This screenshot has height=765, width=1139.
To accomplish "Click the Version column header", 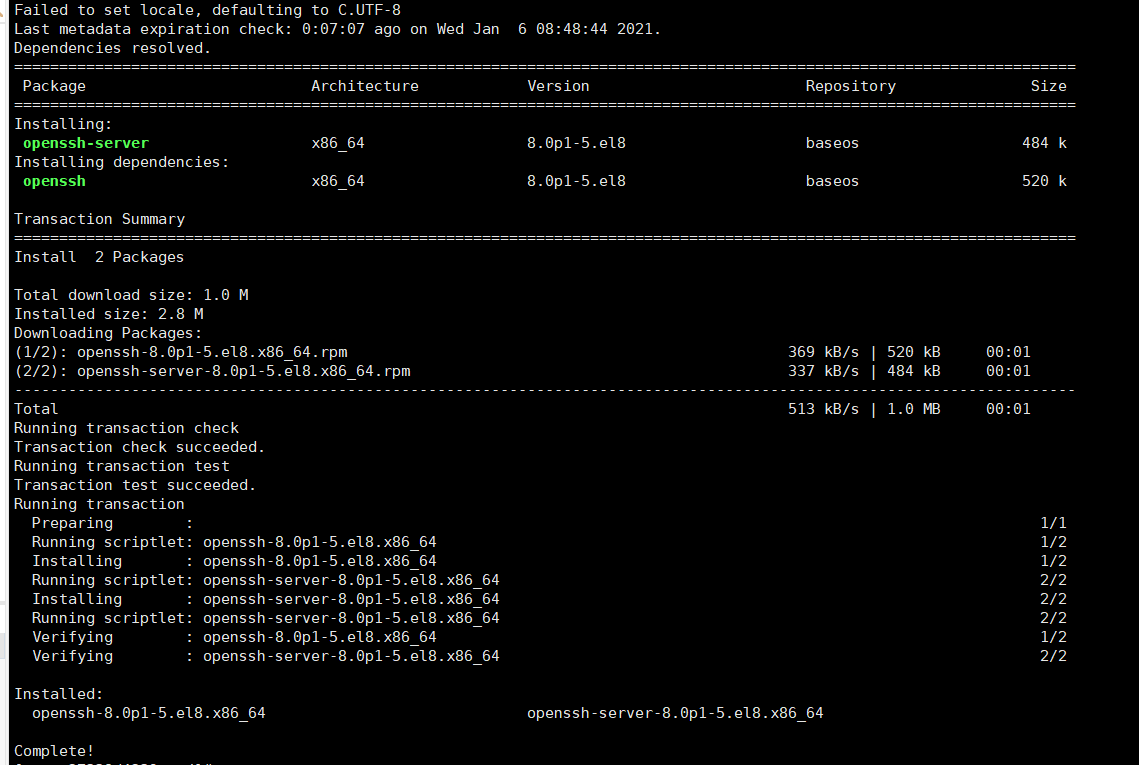I will [x=558, y=85].
